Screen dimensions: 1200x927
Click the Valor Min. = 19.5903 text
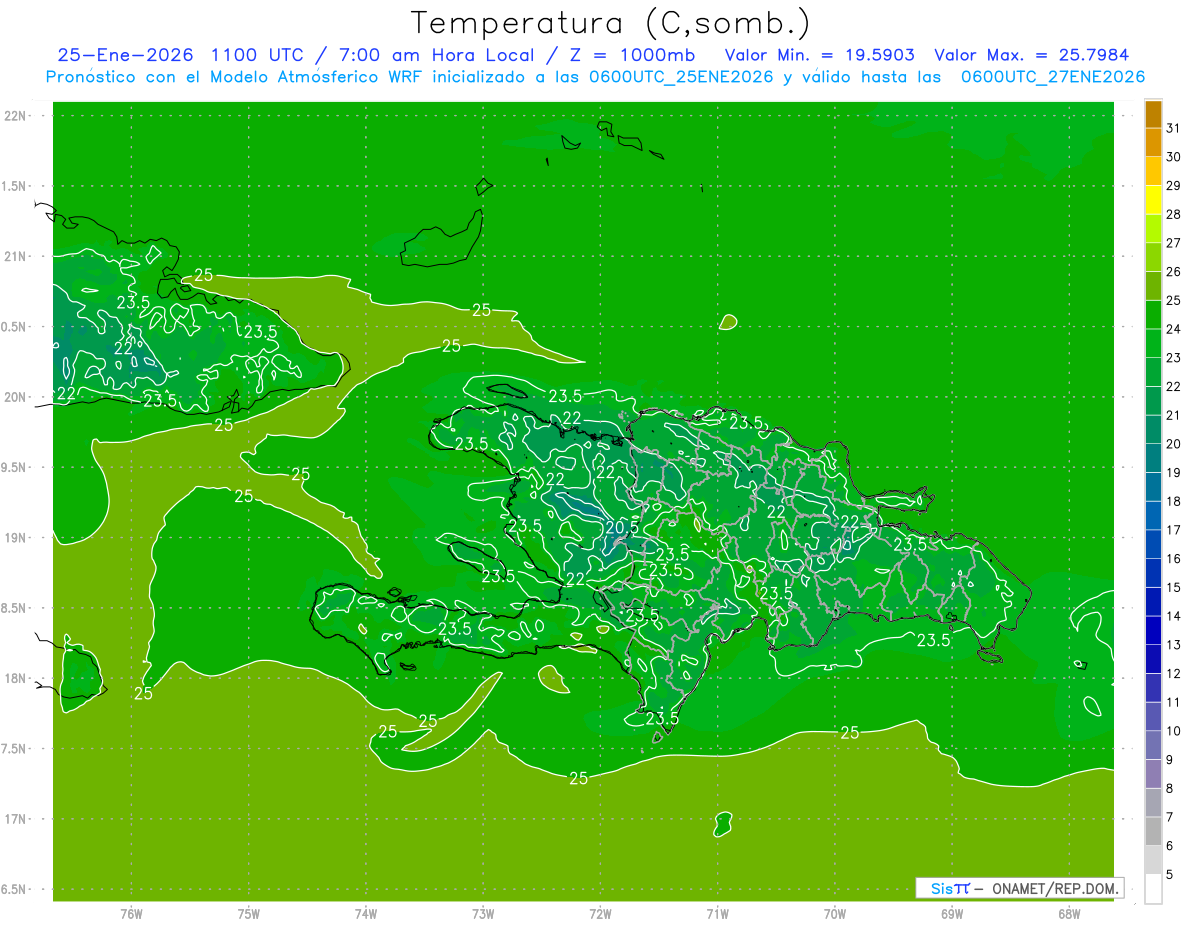coord(820,55)
